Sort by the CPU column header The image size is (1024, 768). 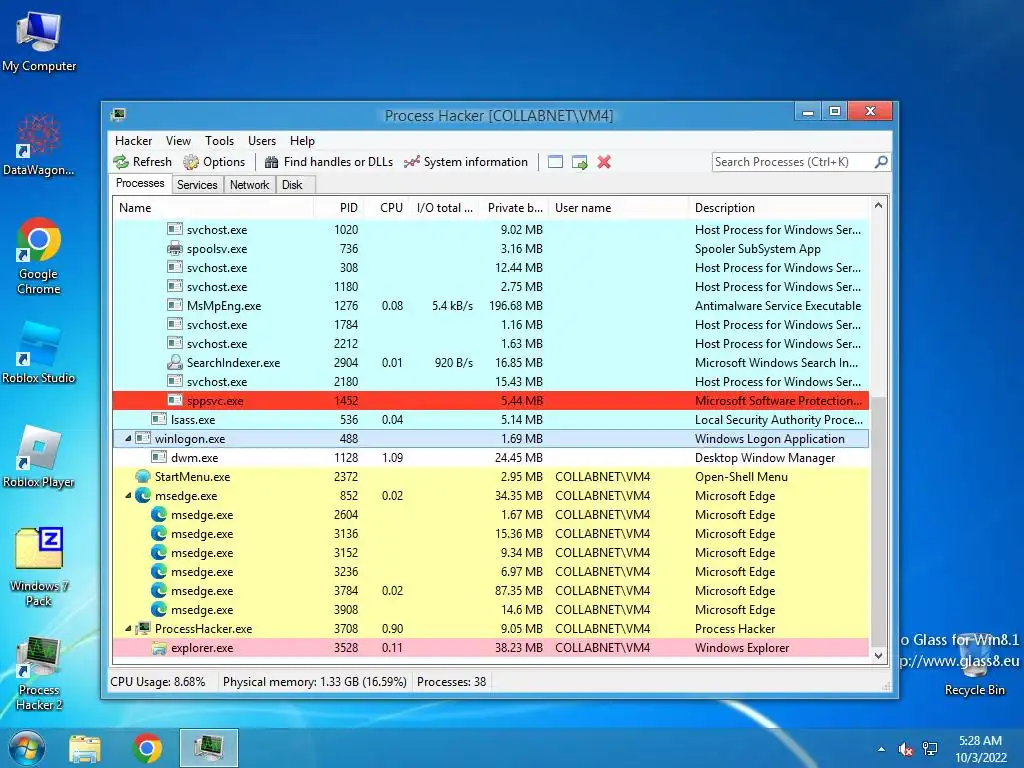coord(387,208)
